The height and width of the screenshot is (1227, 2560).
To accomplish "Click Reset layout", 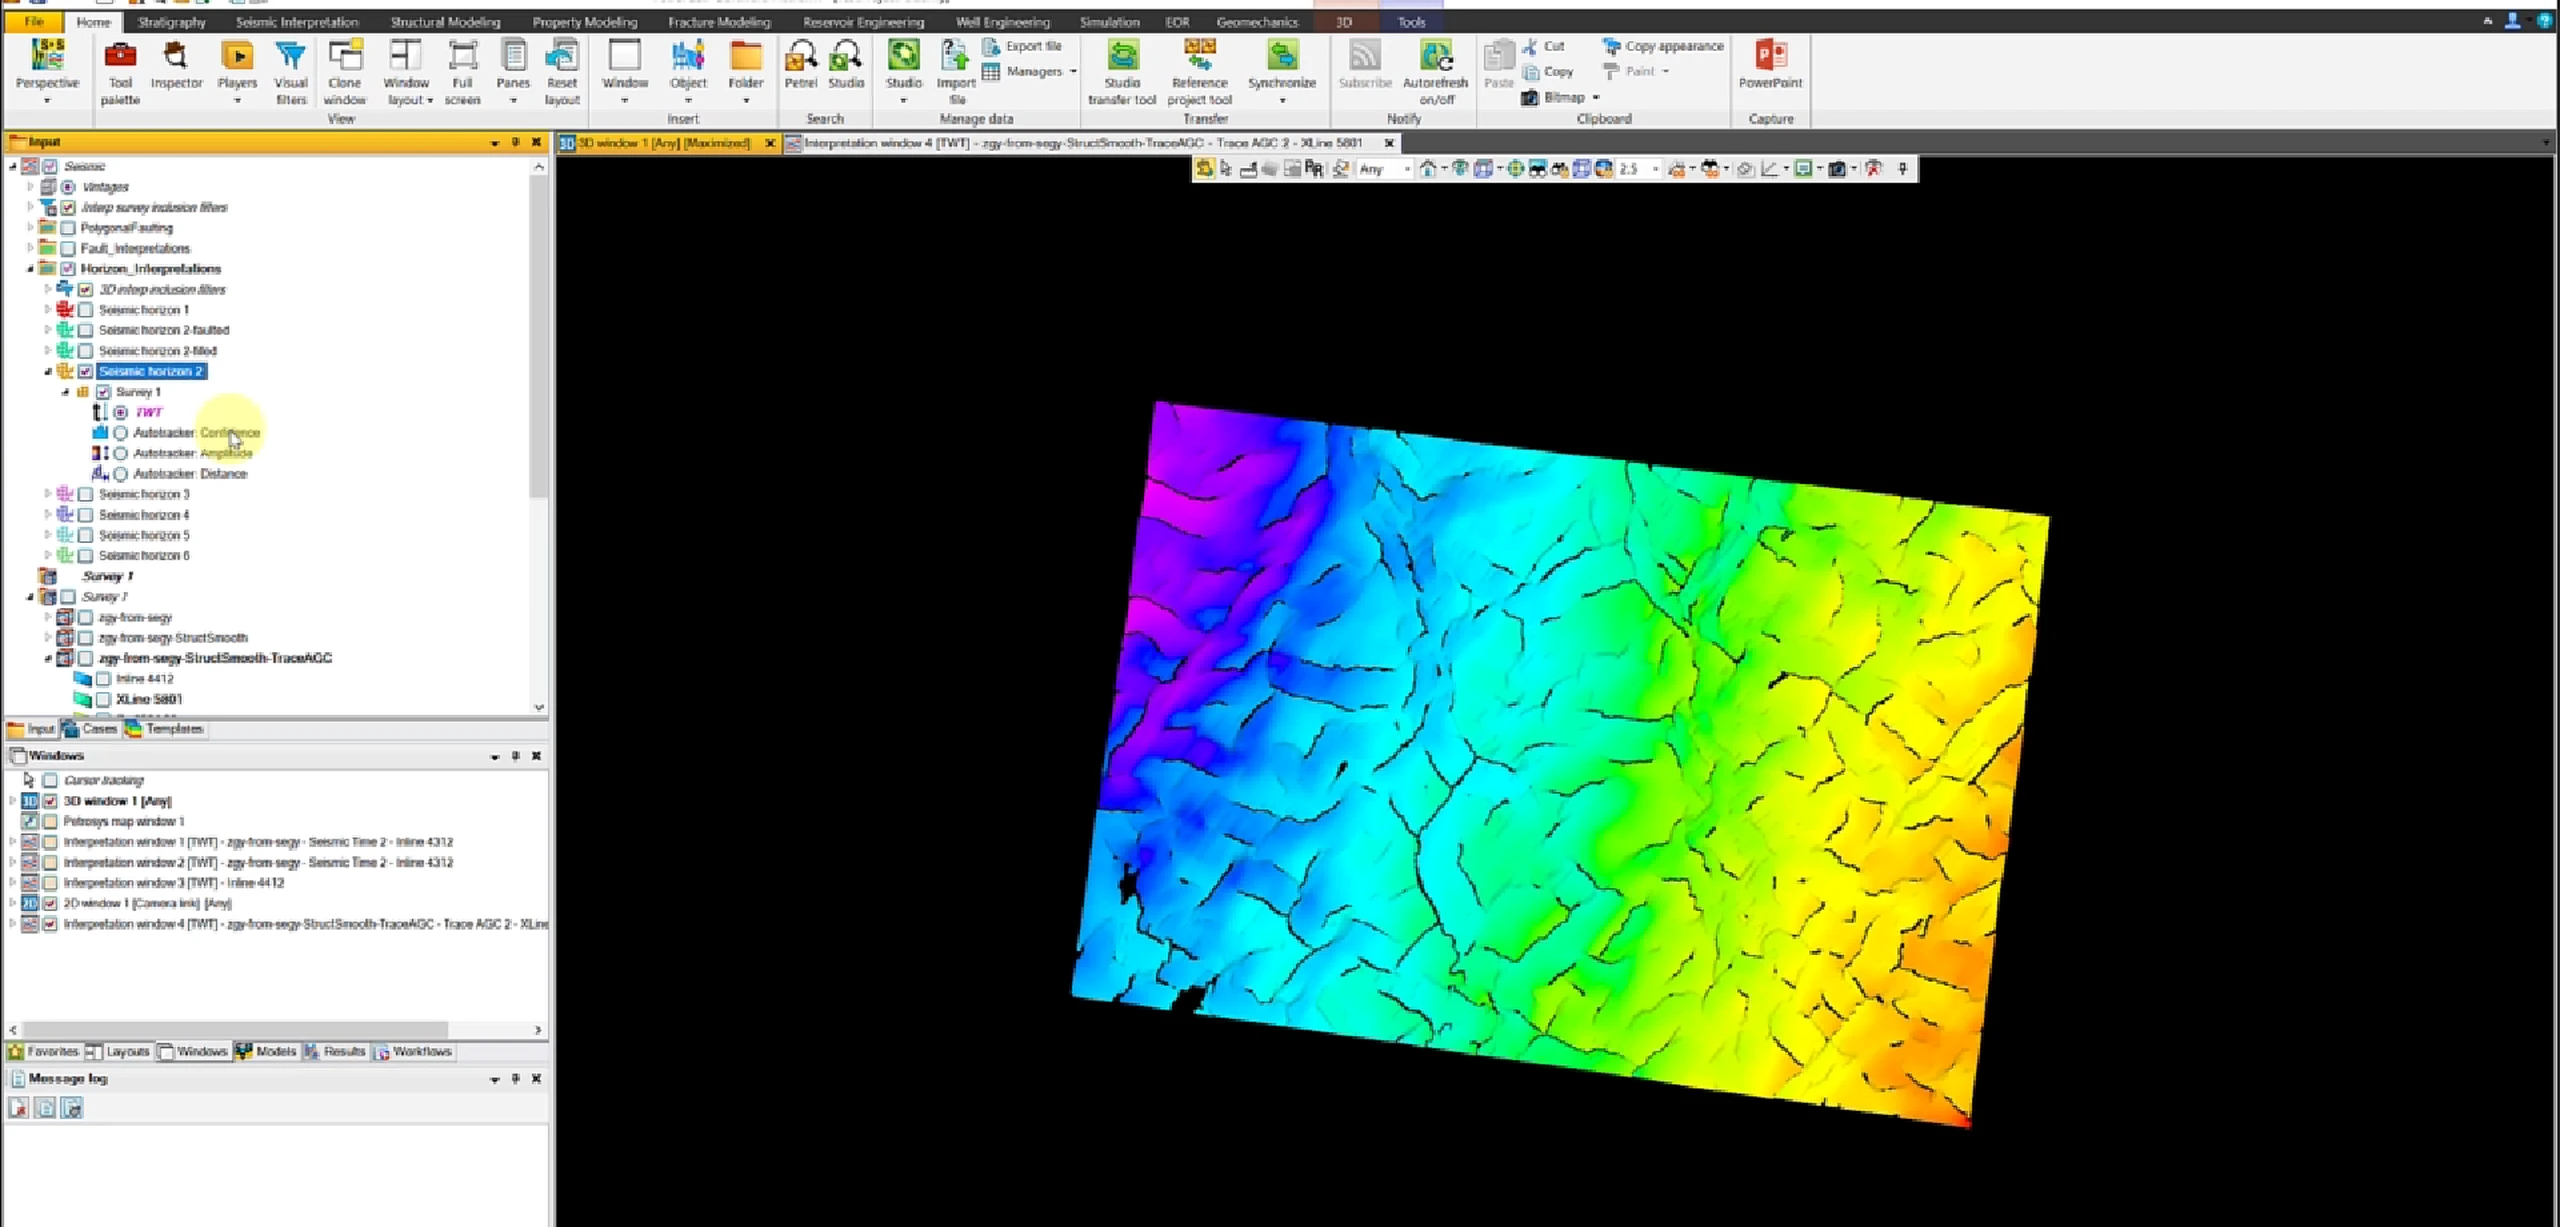I will click(562, 72).
